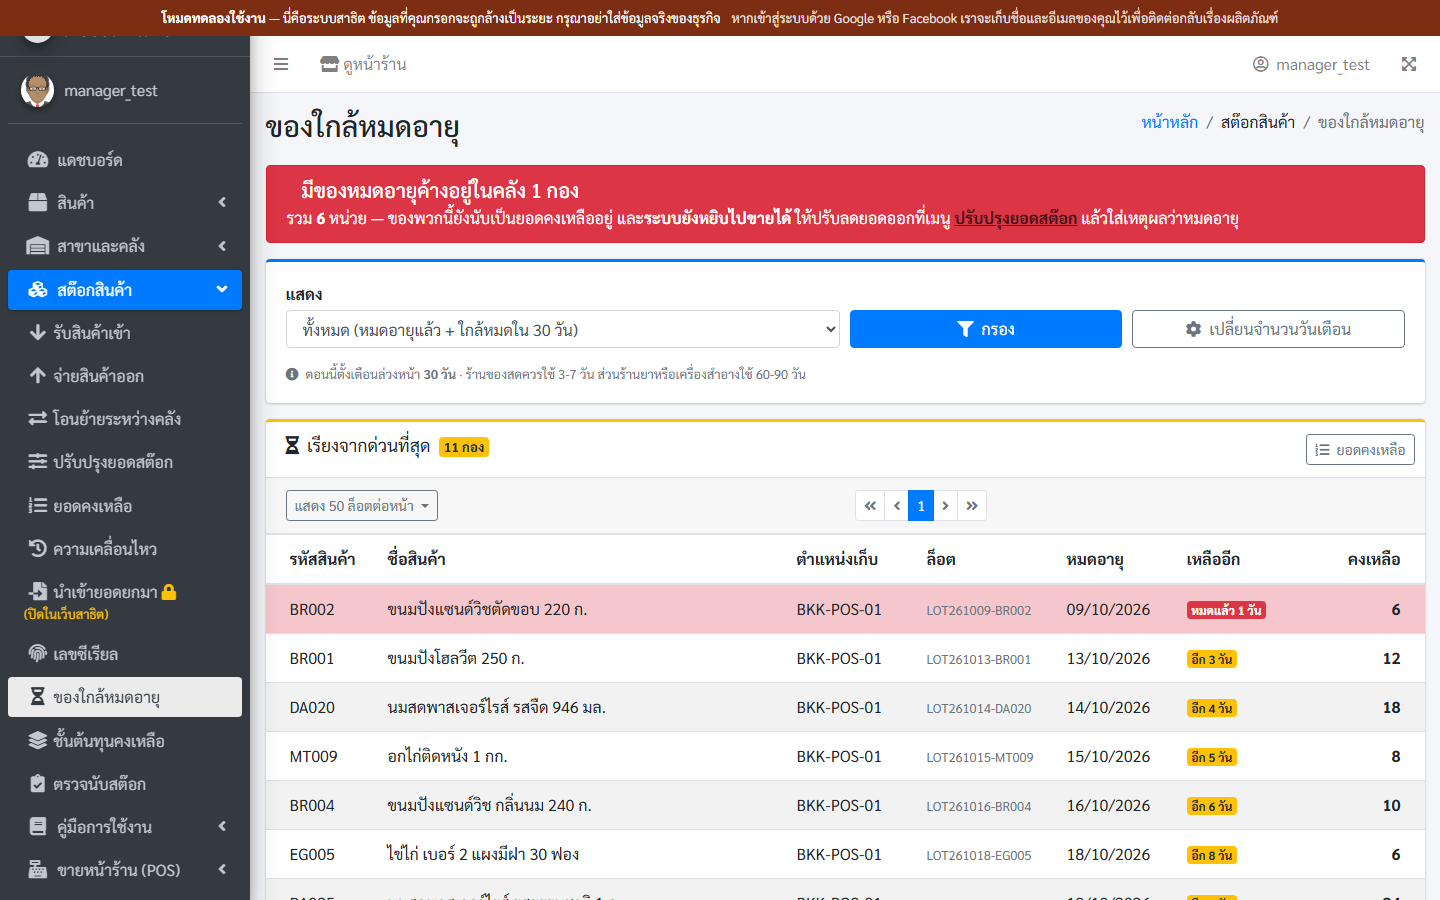The height and width of the screenshot is (900, 1440).
Task: Go to หน้าหลัก in the breadcrumb
Action: point(1170,122)
